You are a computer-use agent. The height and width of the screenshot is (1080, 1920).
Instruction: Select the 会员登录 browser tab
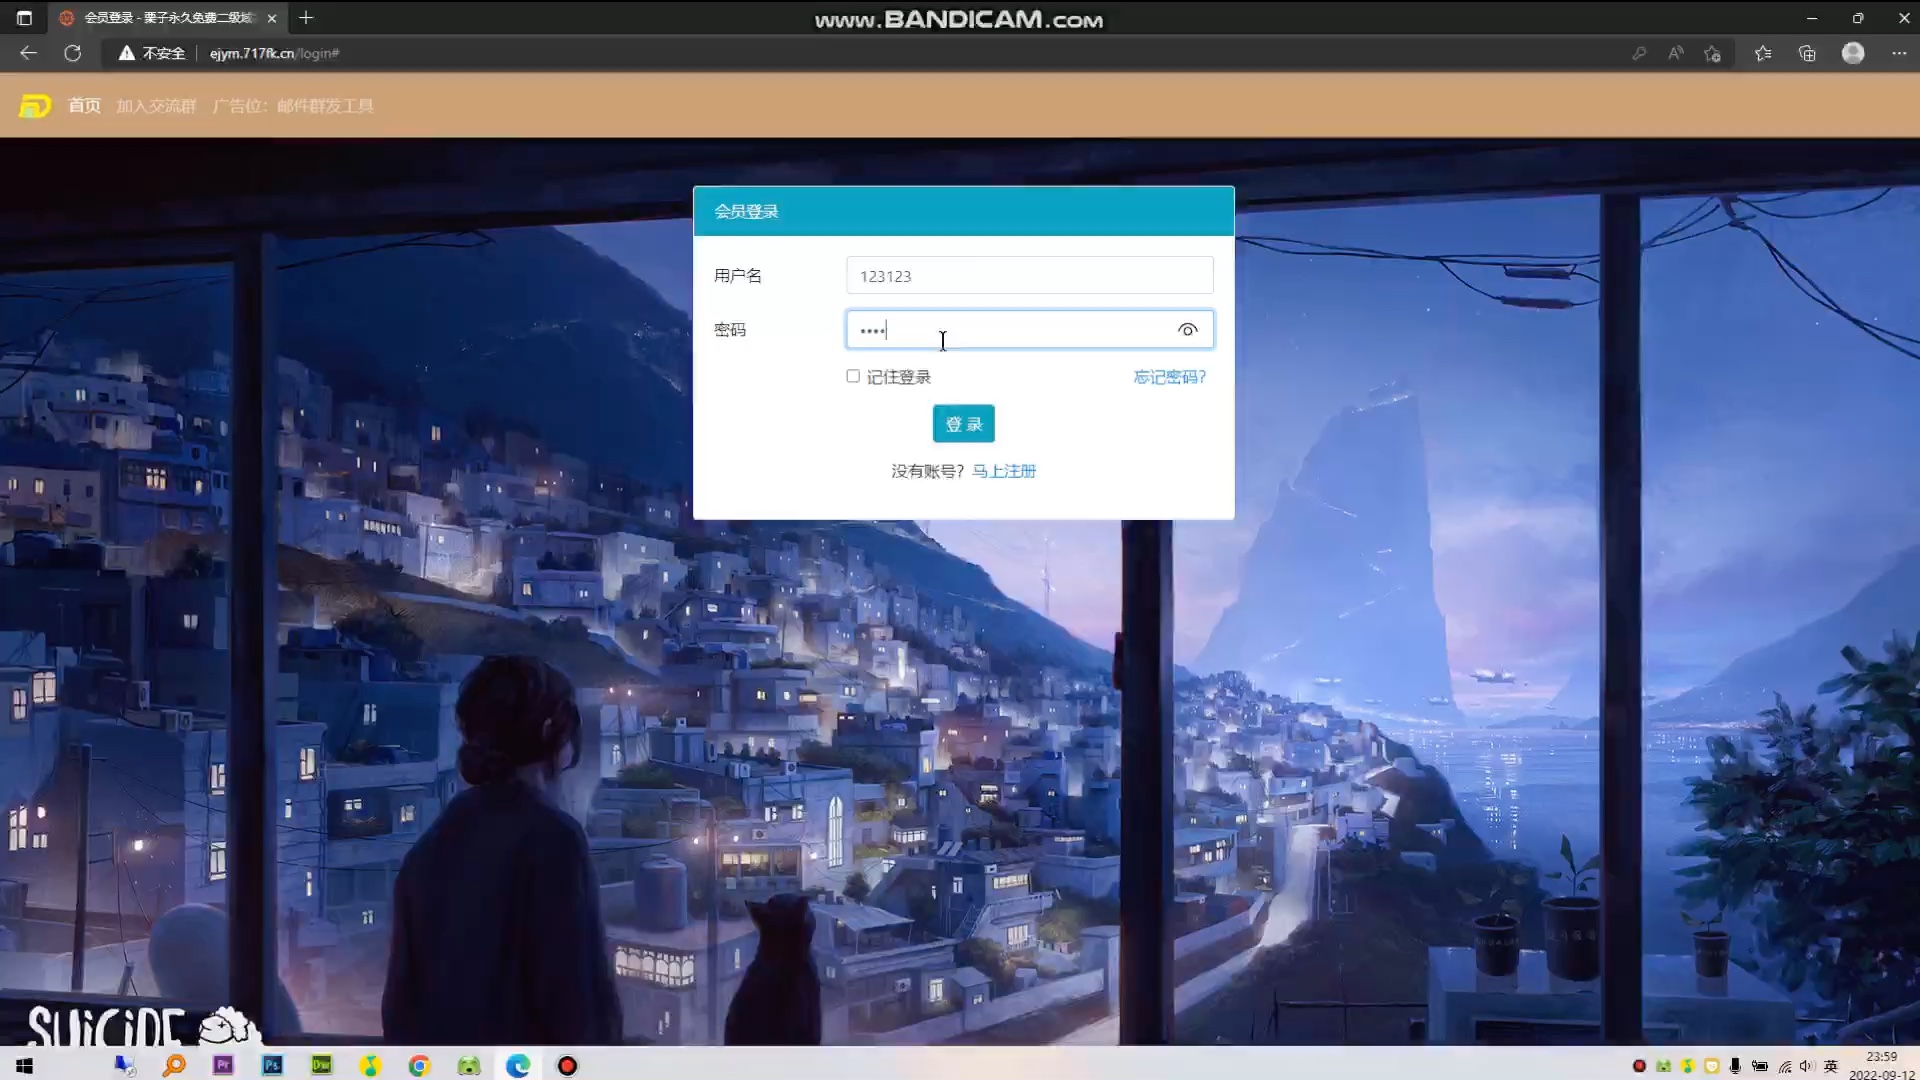pos(168,18)
